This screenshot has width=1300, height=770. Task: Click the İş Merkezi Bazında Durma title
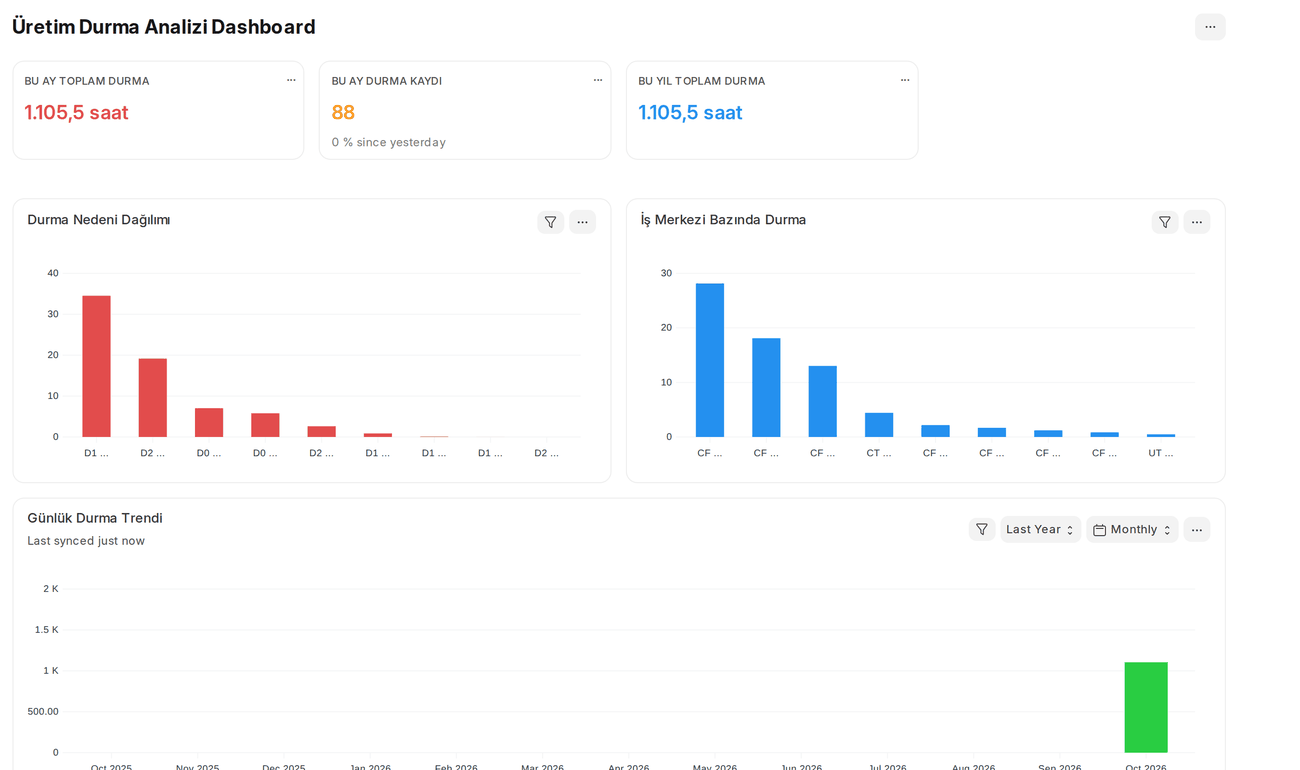(x=723, y=220)
